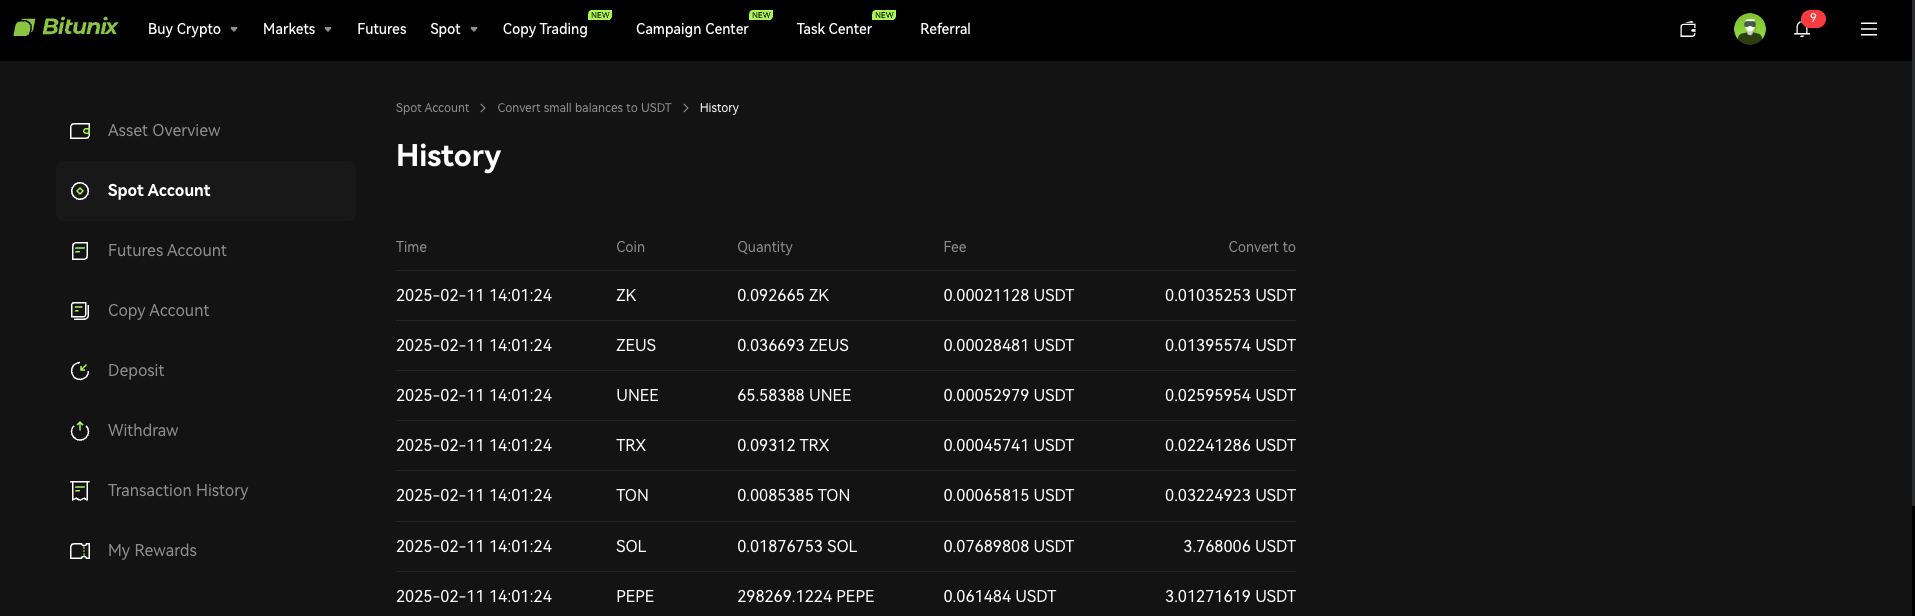Viewport: 1915px width, 616px height.
Task: Expand the Spot dropdown menu
Action: coord(453,29)
